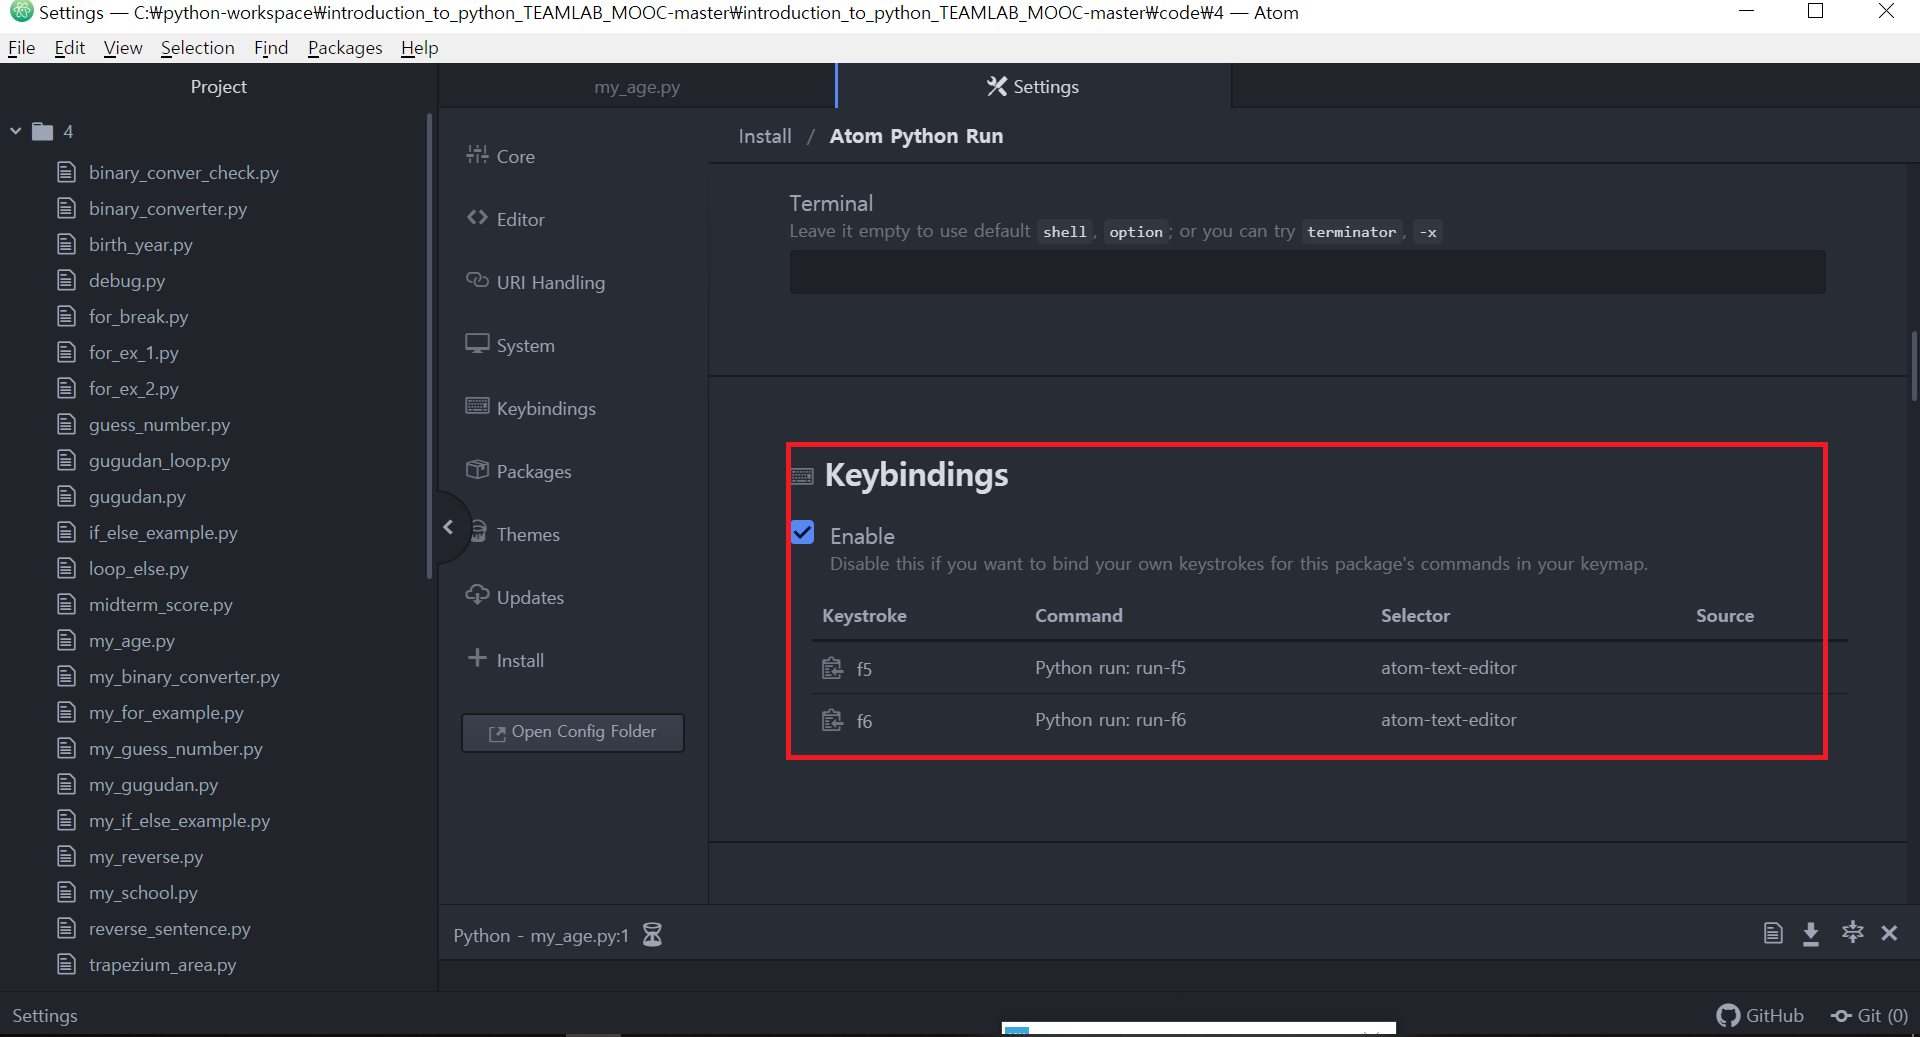Open my_age.py in project tree
Image resolution: width=1920 pixels, height=1037 pixels.
pos(132,641)
